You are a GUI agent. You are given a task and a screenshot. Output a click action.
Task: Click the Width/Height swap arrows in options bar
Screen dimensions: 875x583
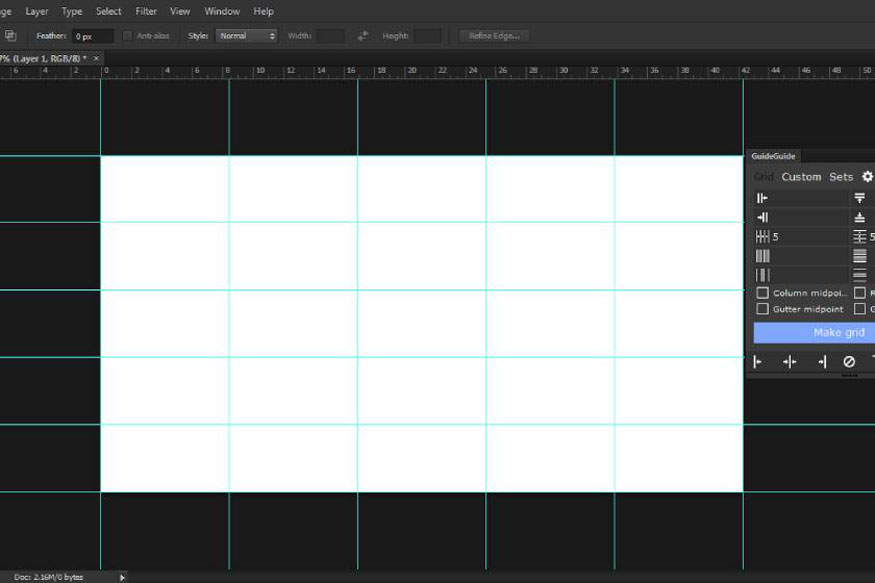[362, 35]
